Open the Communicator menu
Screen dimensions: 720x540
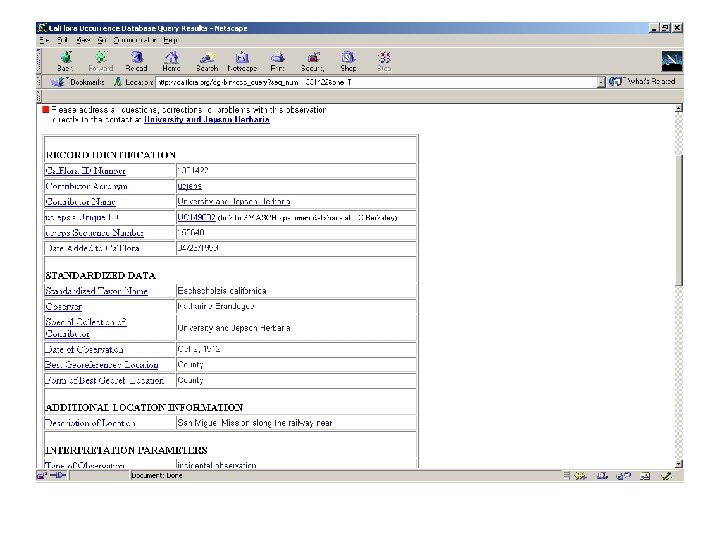tap(135, 40)
